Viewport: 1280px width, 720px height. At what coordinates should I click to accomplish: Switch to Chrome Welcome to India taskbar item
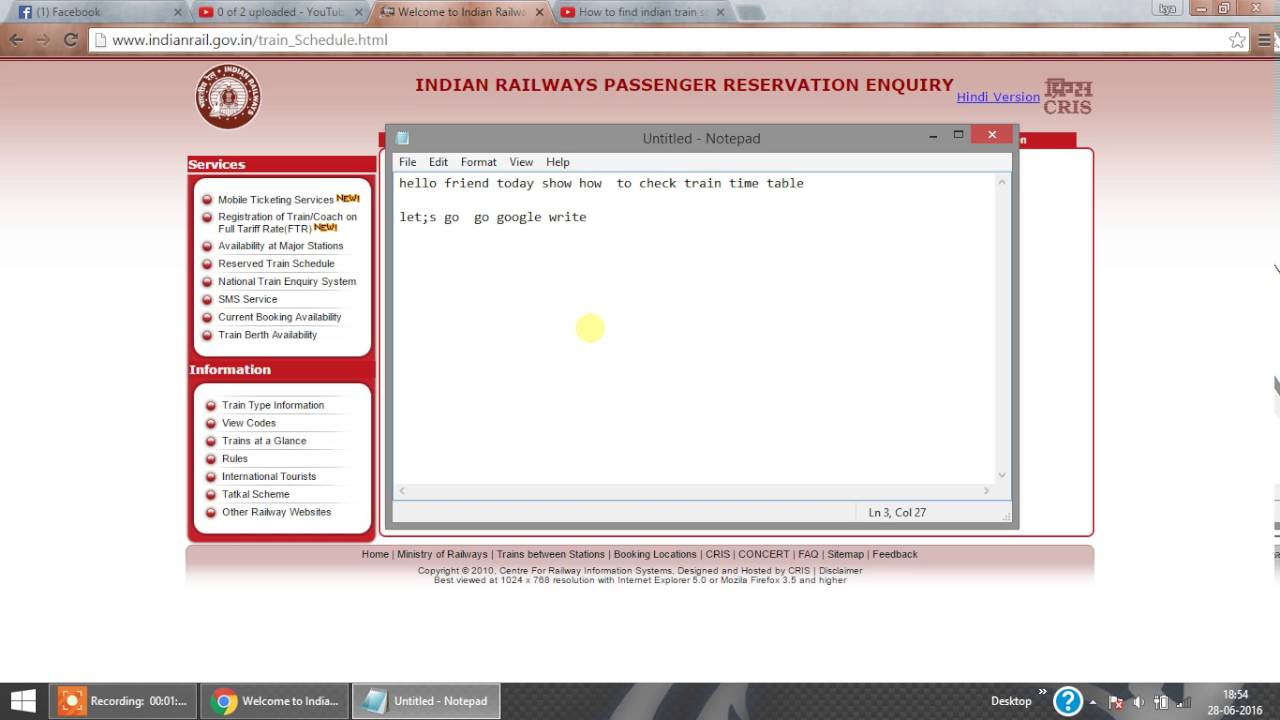point(275,700)
